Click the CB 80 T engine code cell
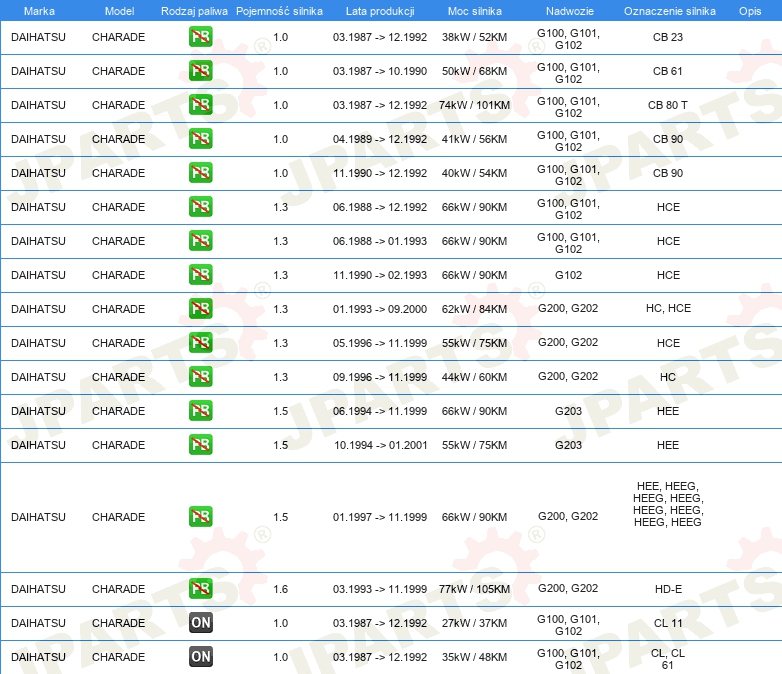This screenshot has width=782, height=674. click(x=668, y=105)
